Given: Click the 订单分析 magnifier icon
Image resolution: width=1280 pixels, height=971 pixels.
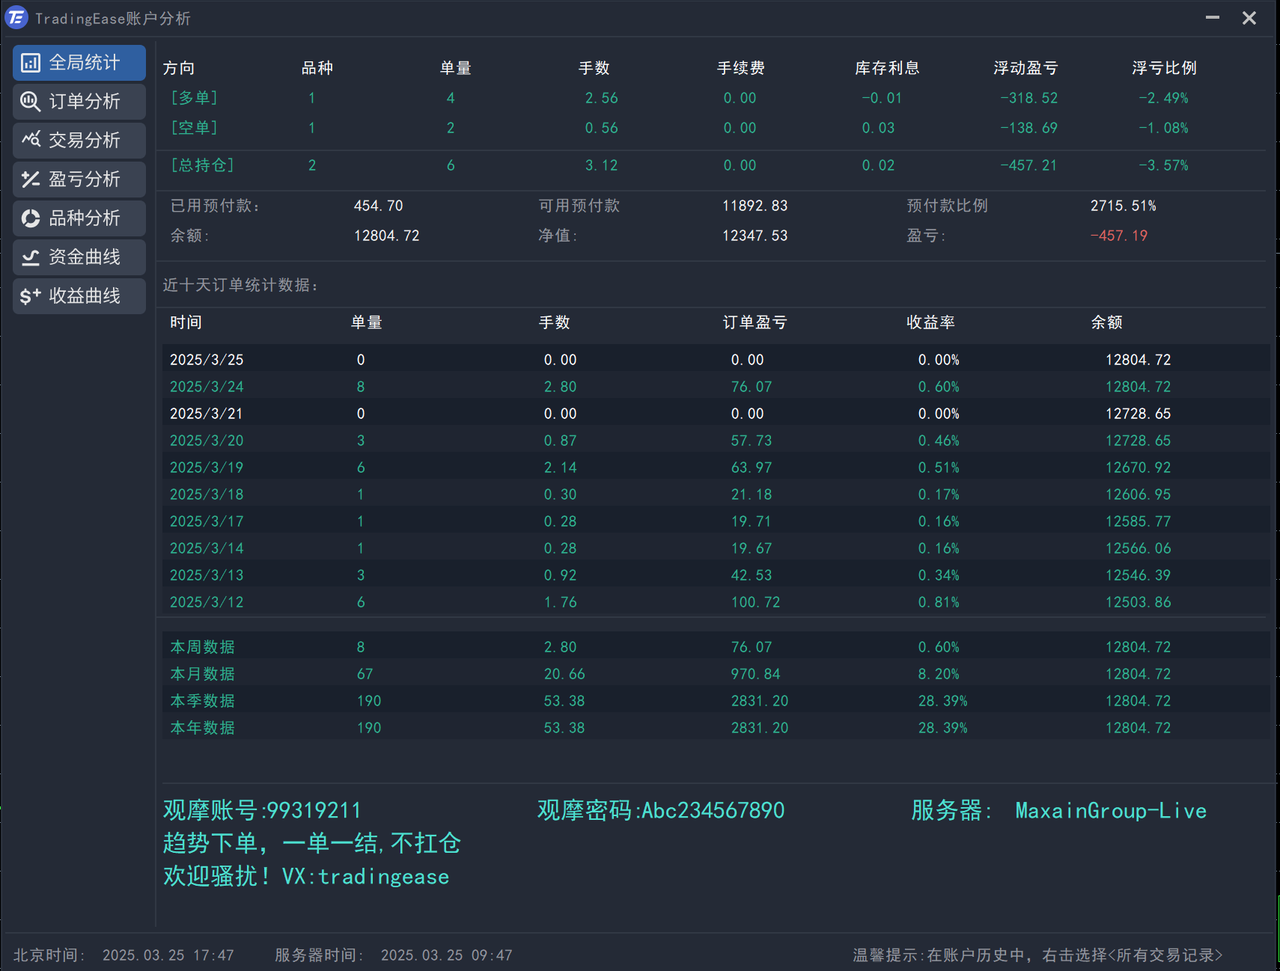Looking at the screenshot, I should [x=31, y=102].
